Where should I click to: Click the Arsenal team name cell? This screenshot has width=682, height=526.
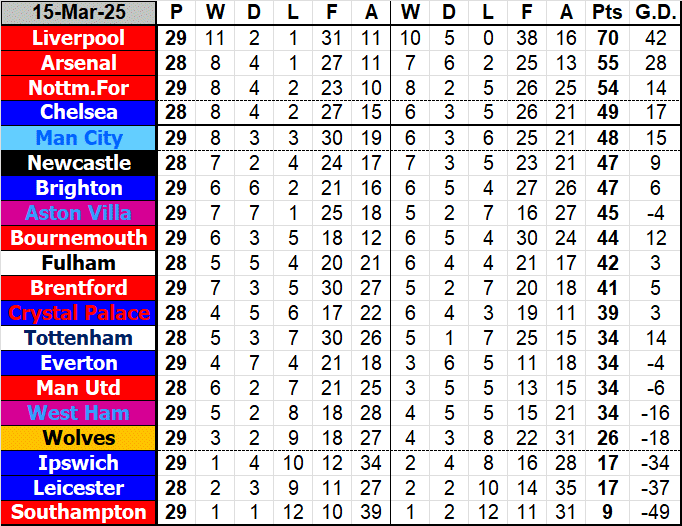pyautogui.click(x=79, y=63)
